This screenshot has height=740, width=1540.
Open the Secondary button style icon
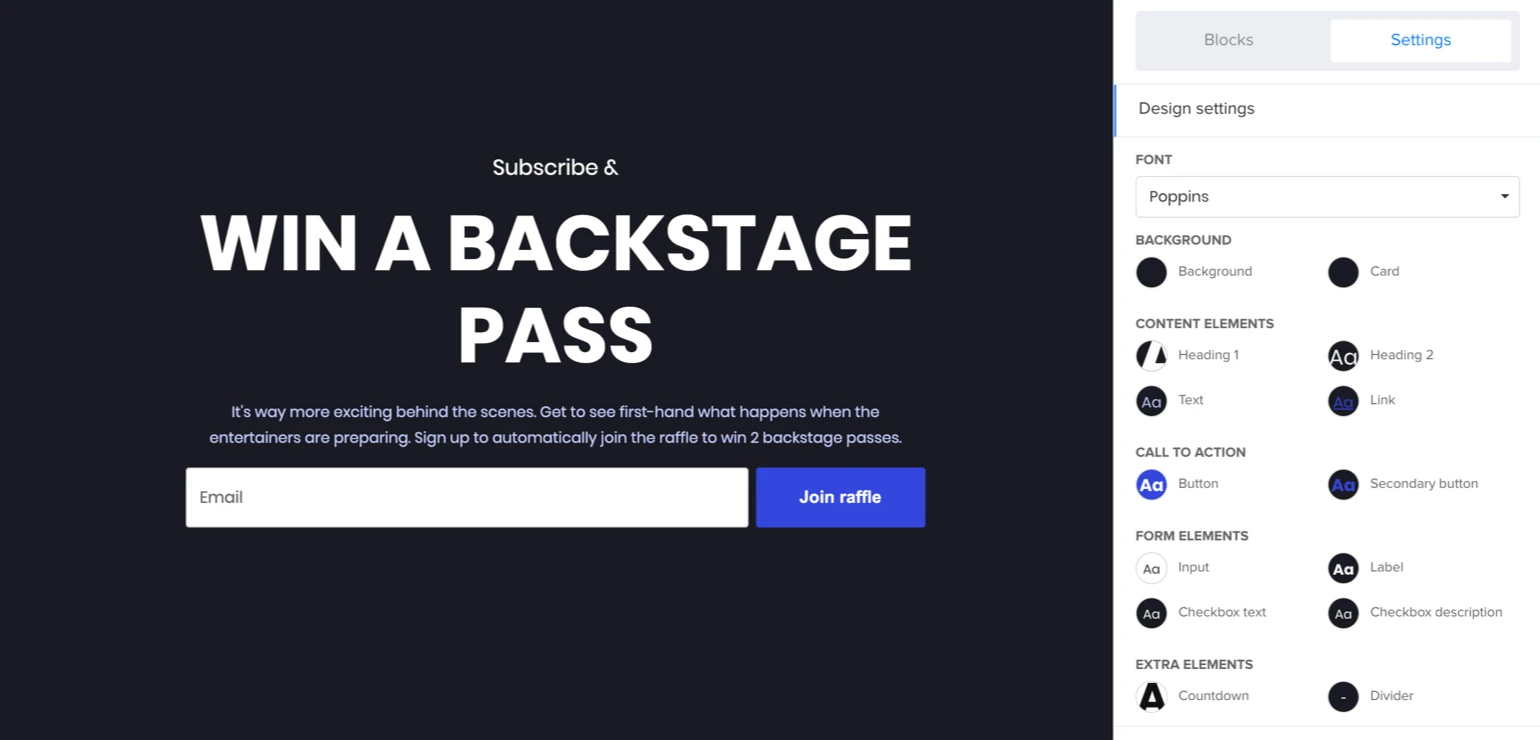pyautogui.click(x=1343, y=484)
